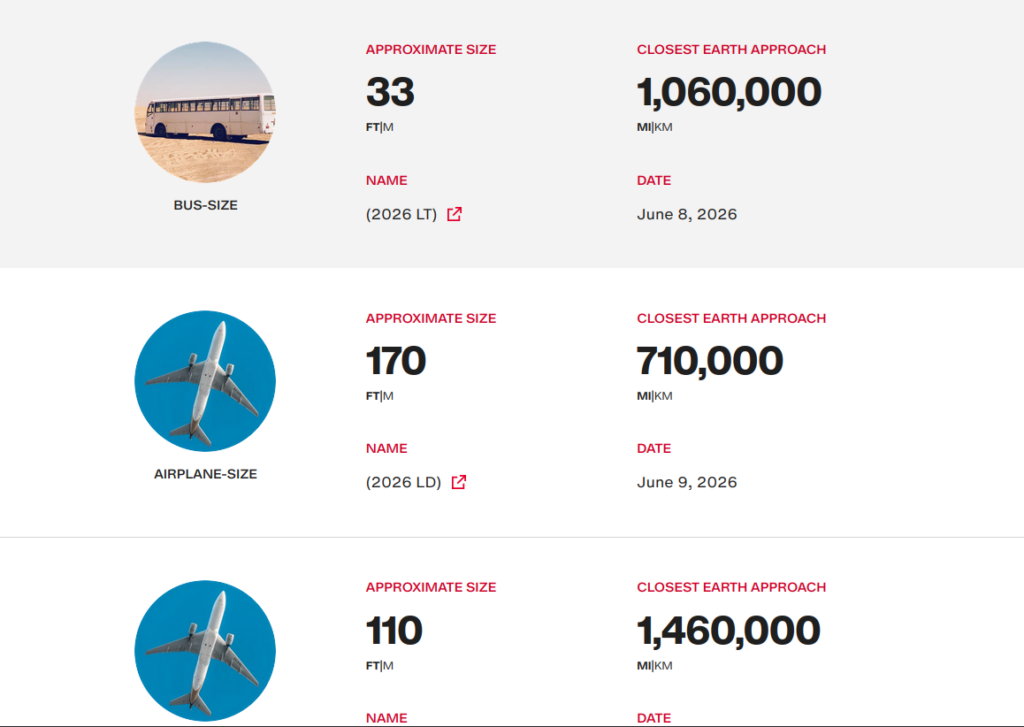
Task: Open the (2026 LT) asteroid name link
Action: [401, 214]
